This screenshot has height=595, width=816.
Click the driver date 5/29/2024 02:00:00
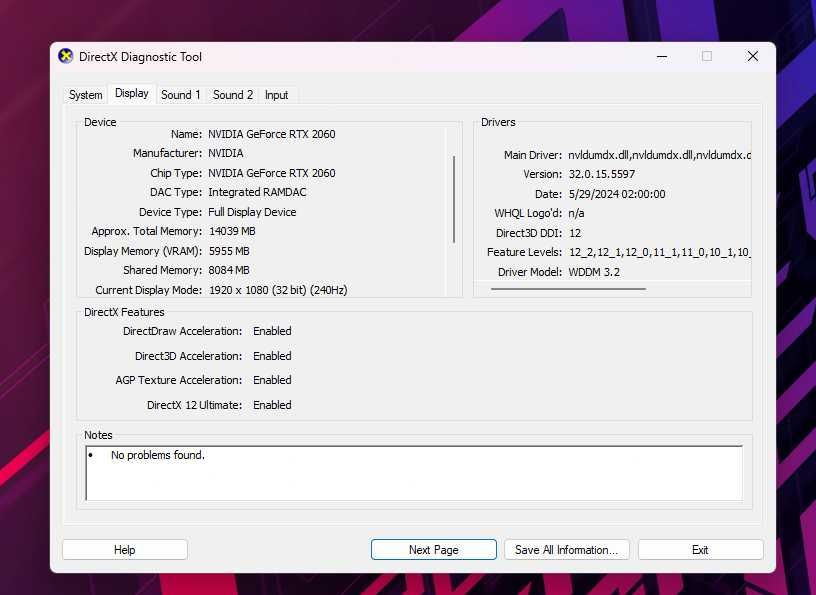point(617,194)
